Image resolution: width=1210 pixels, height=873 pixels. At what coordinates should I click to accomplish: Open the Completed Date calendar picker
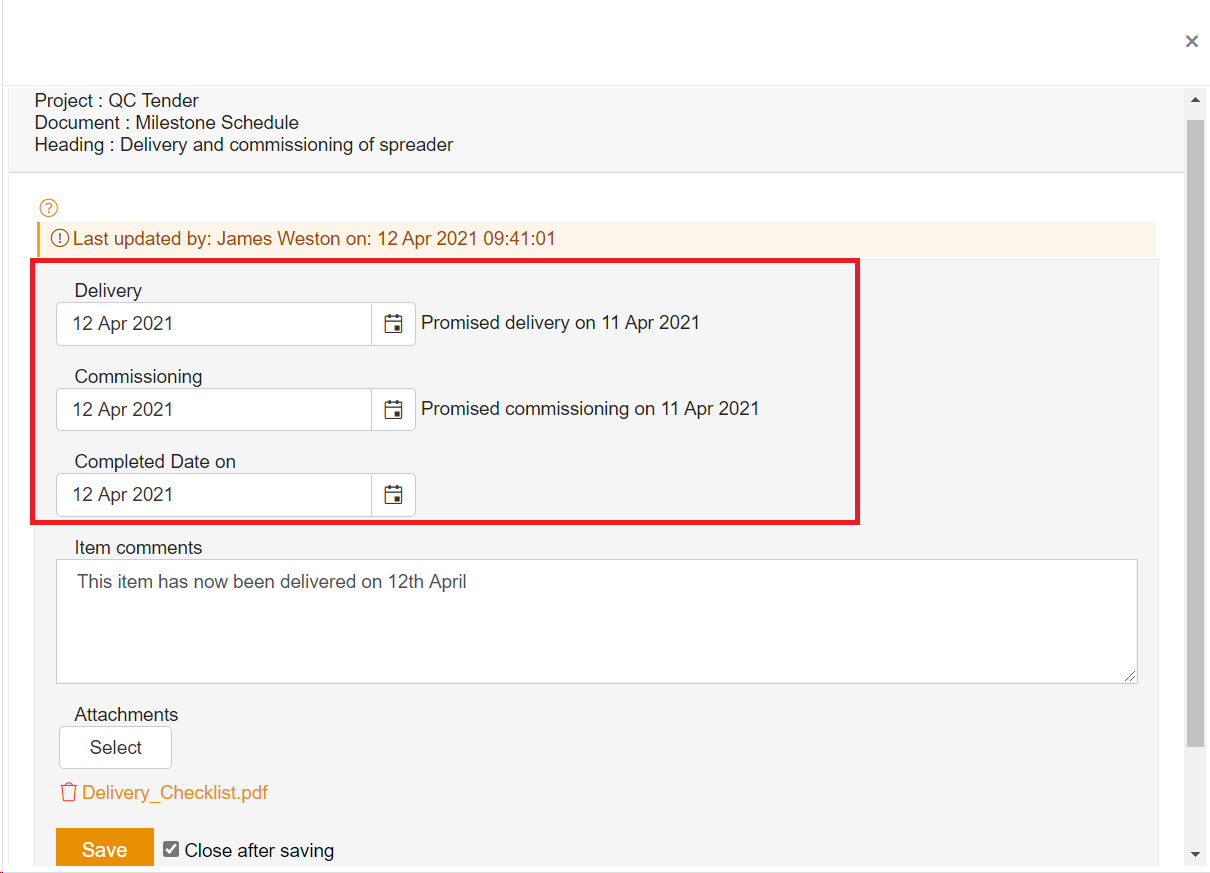point(394,495)
